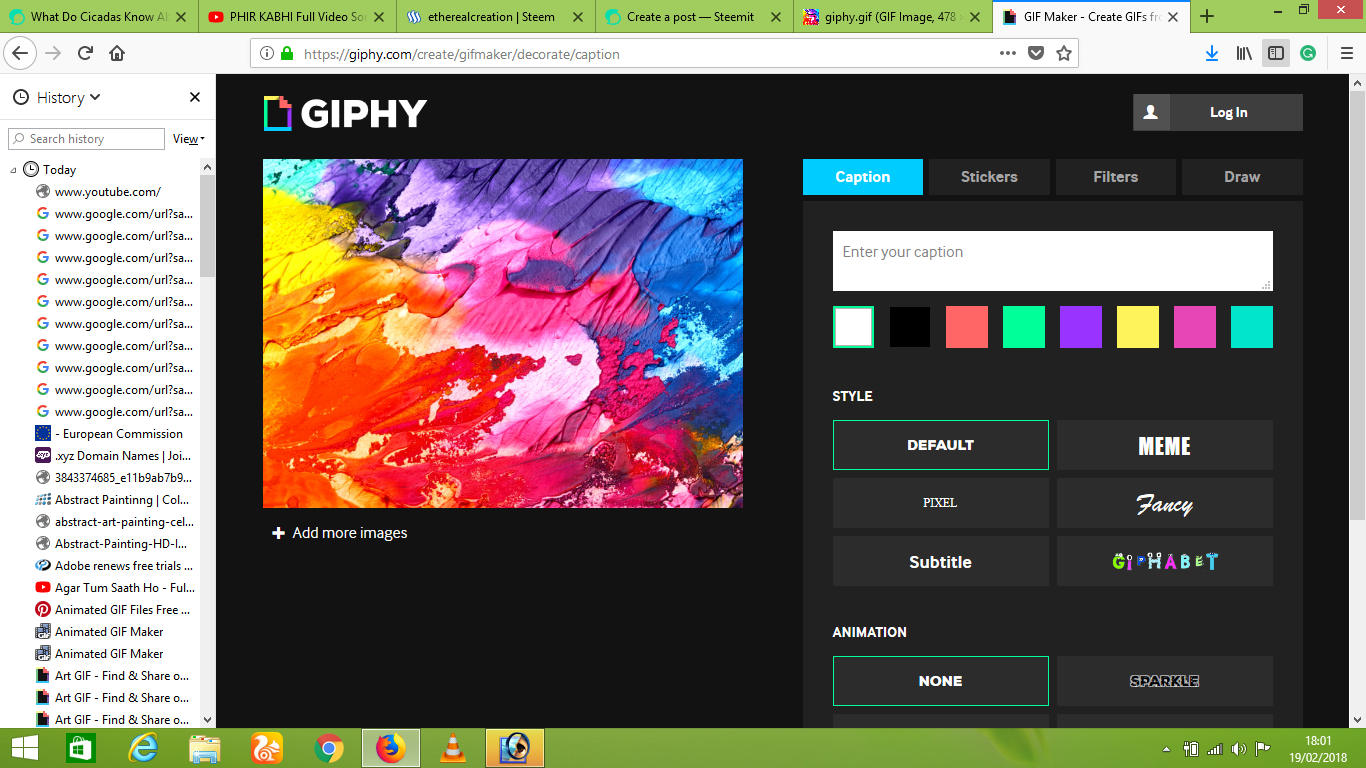Open the Firefox hamburger menu

click(x=1345, y=55)
